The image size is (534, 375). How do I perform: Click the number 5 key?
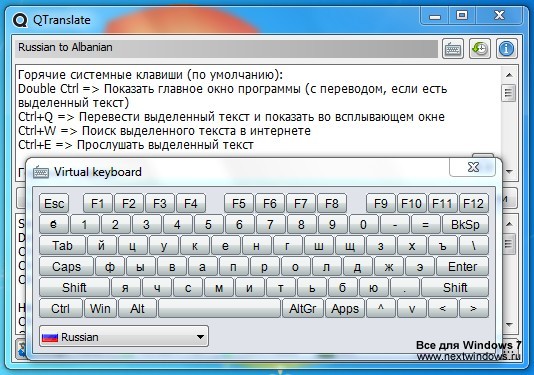208,224
